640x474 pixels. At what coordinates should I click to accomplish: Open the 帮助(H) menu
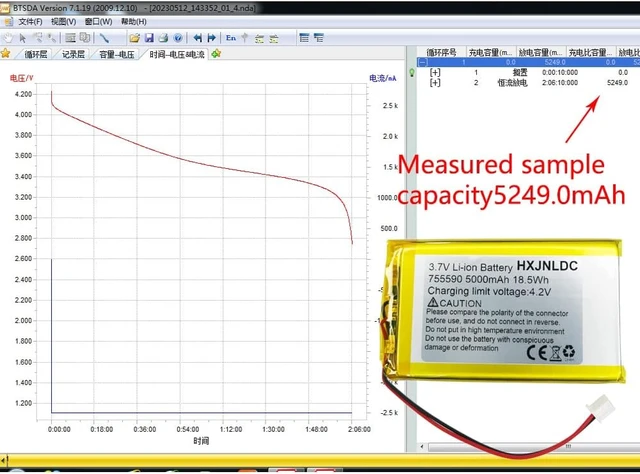click(133, 22)
